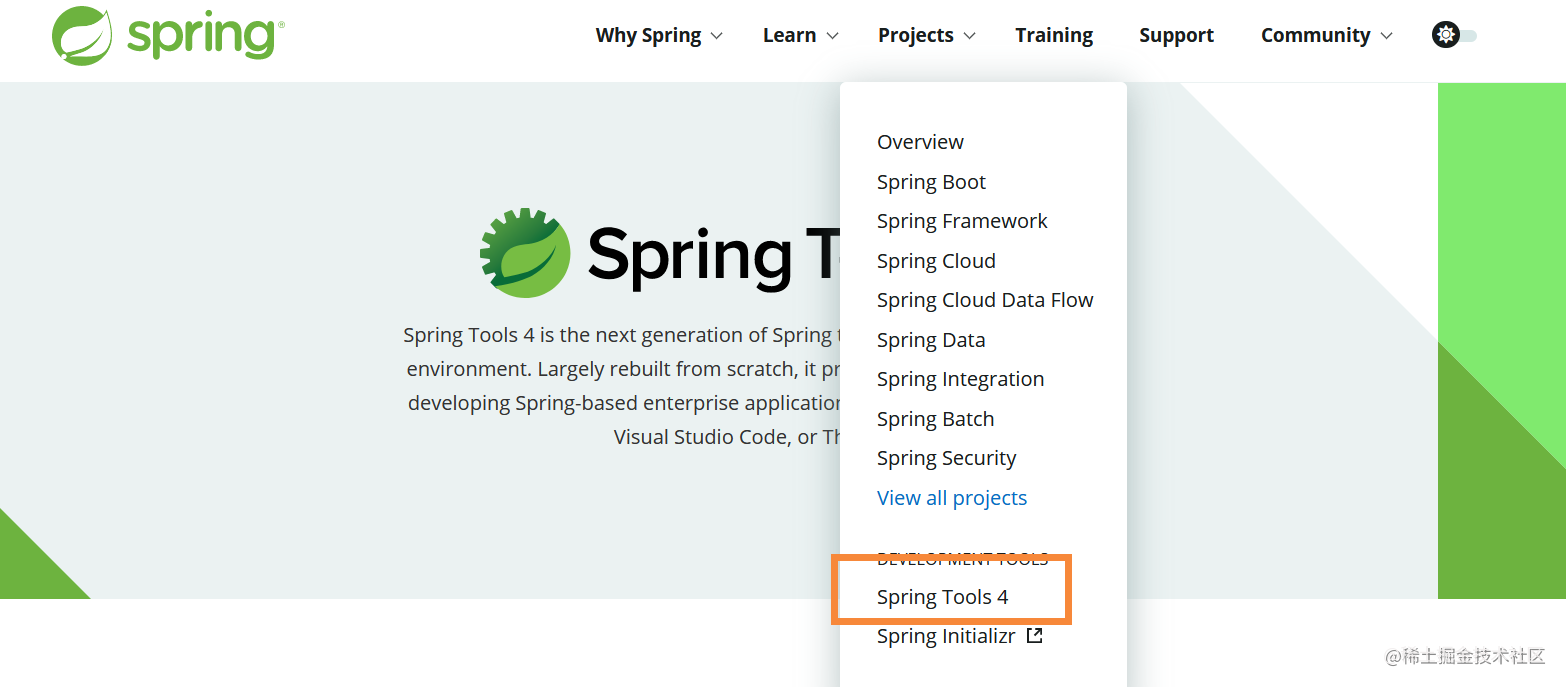
Task: Choose Spring Batch from the list
Action: pos(935,419)
